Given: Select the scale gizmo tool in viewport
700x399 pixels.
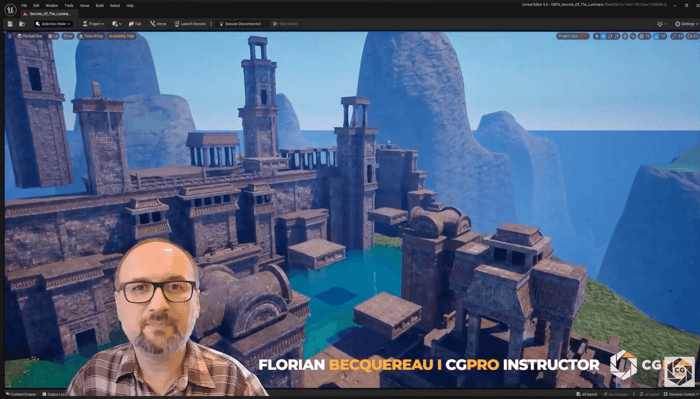Looking at the screenshot, I should pos(617,36).
